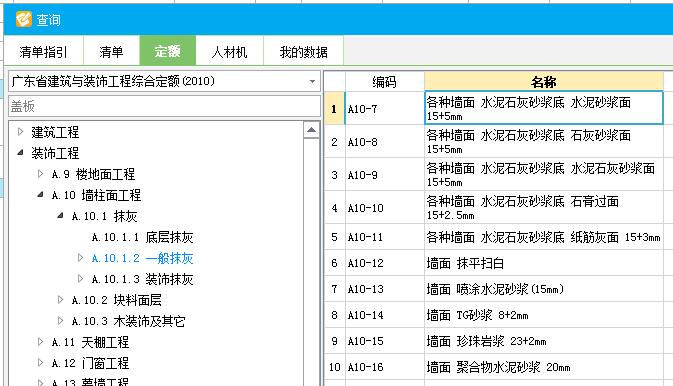Viewport: 673px width, 386px height.
Task: Click the 查询 window app icon
Action: click(x=24, y=19)
